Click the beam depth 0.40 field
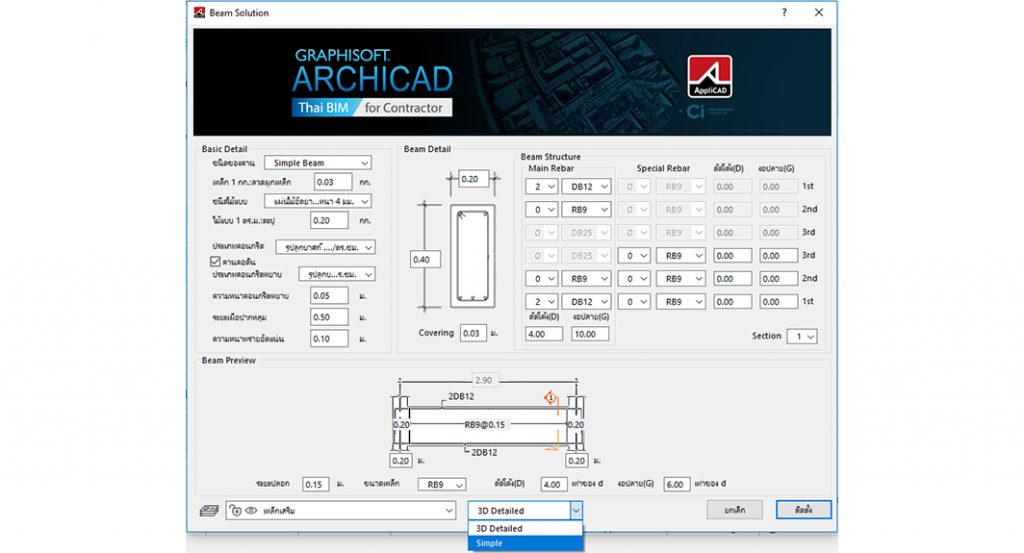This screenshot has height=553, width=1024. [x=425, y=259]
